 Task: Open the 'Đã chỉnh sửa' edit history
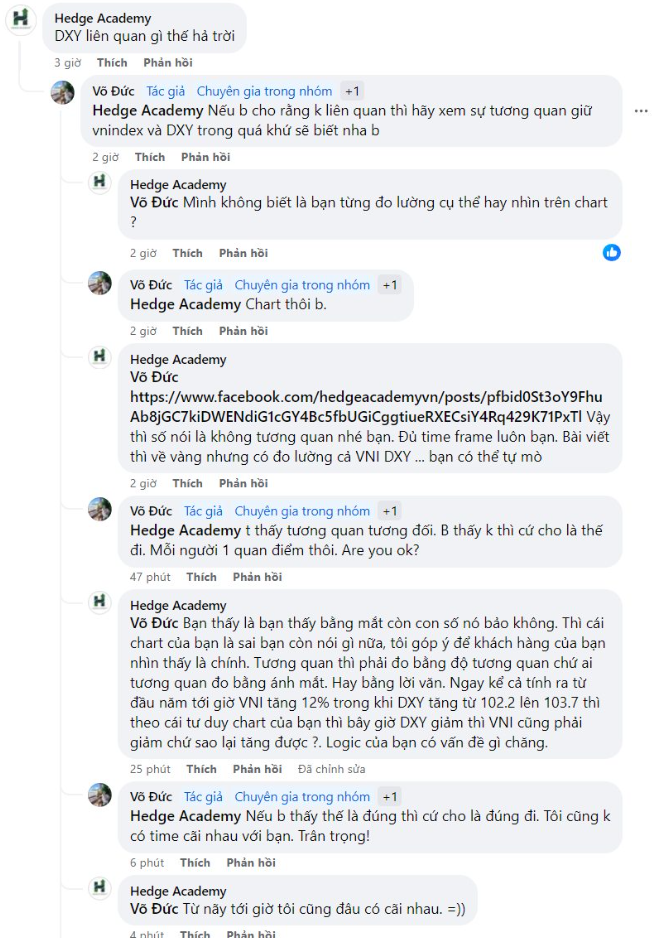pos(331,769)
